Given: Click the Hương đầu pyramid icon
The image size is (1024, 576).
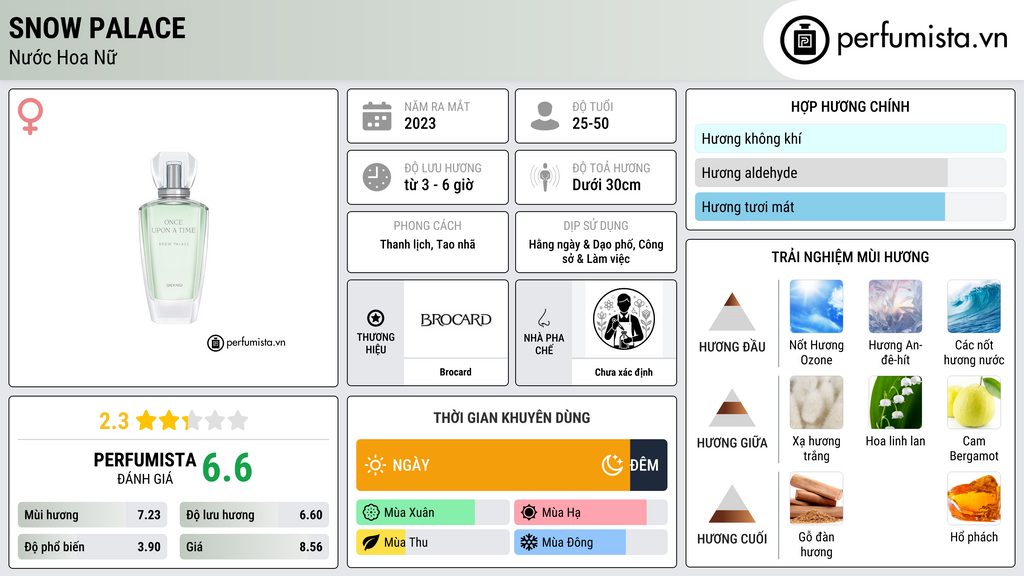Looking at the screenshot, I should point(732,312).
